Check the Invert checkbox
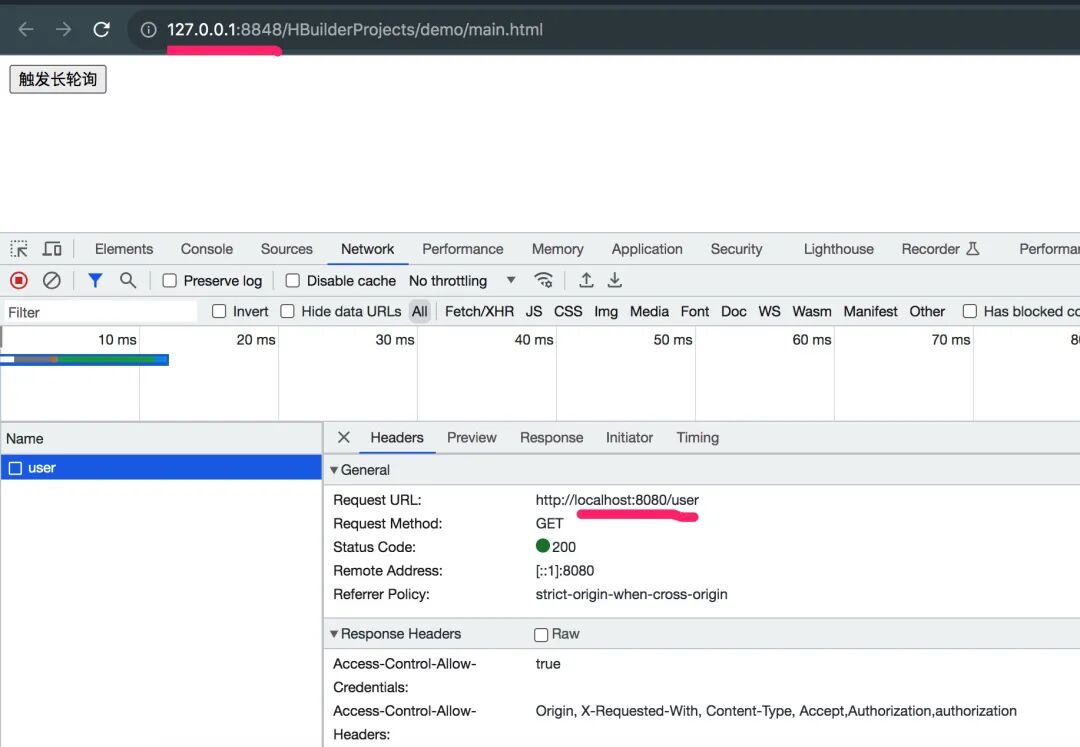The width and height of the screenshot is (1080, 747). pos(219,311)
